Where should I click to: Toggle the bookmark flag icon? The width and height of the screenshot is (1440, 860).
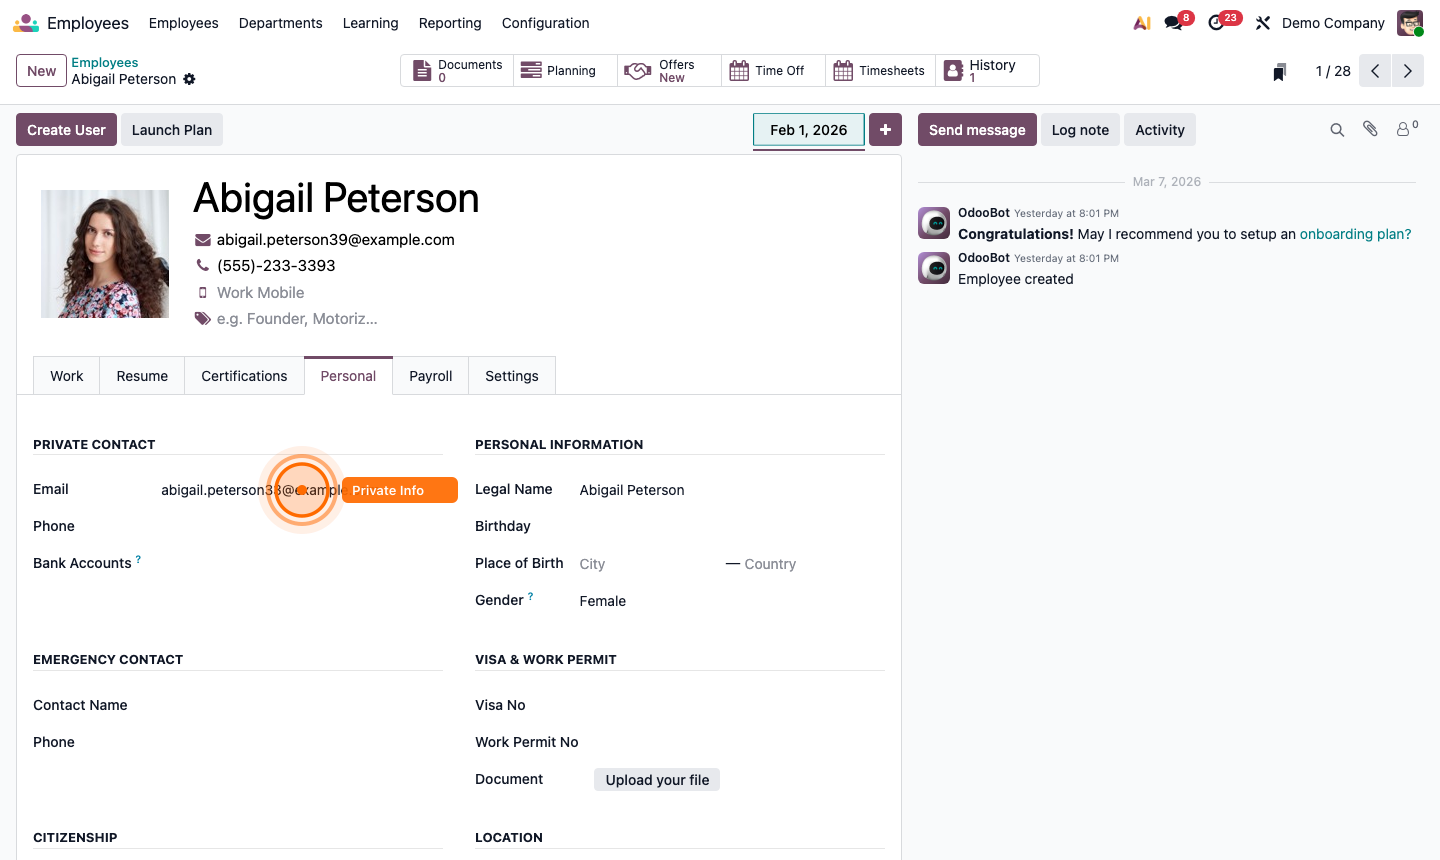1279,71
